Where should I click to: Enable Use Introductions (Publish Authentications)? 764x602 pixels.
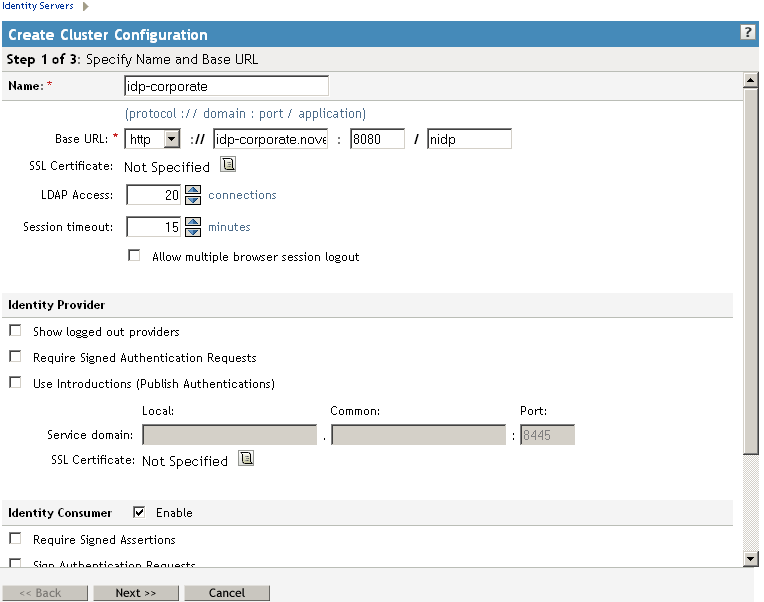[15, 383]
